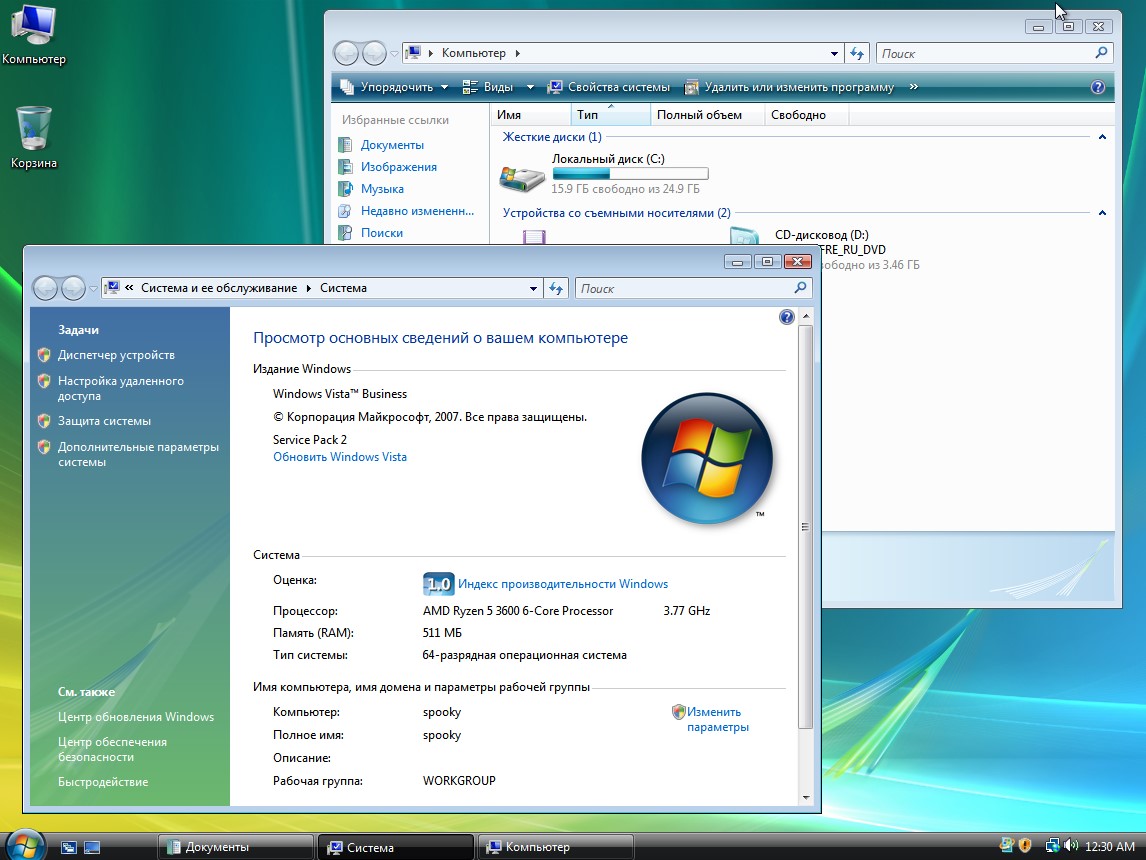The width and height of the screenshot is (1146, 860).
Task: Click Недавно измененные favorite link
Action: tap(417, 210)
